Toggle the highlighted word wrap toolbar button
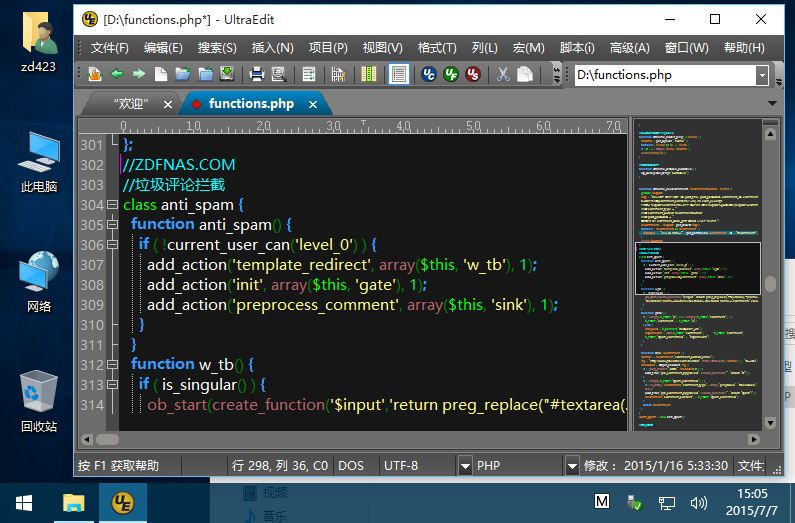 click(x=398, y=74)
